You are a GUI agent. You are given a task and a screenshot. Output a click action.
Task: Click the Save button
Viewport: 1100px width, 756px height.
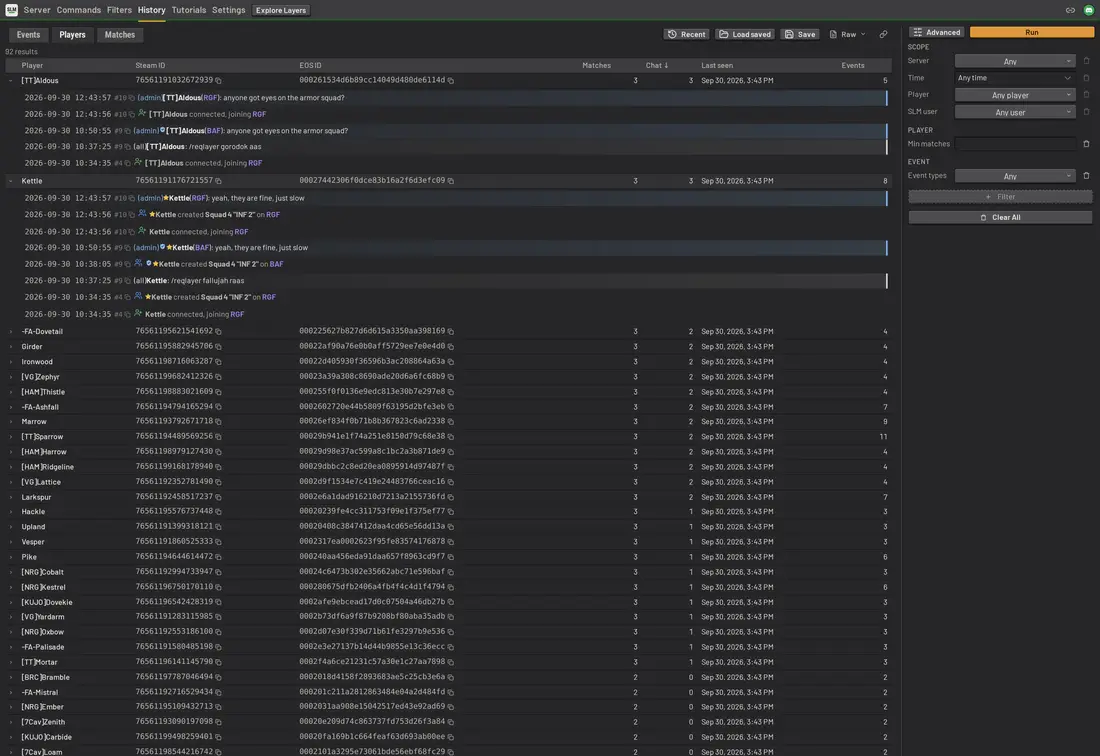800,34
